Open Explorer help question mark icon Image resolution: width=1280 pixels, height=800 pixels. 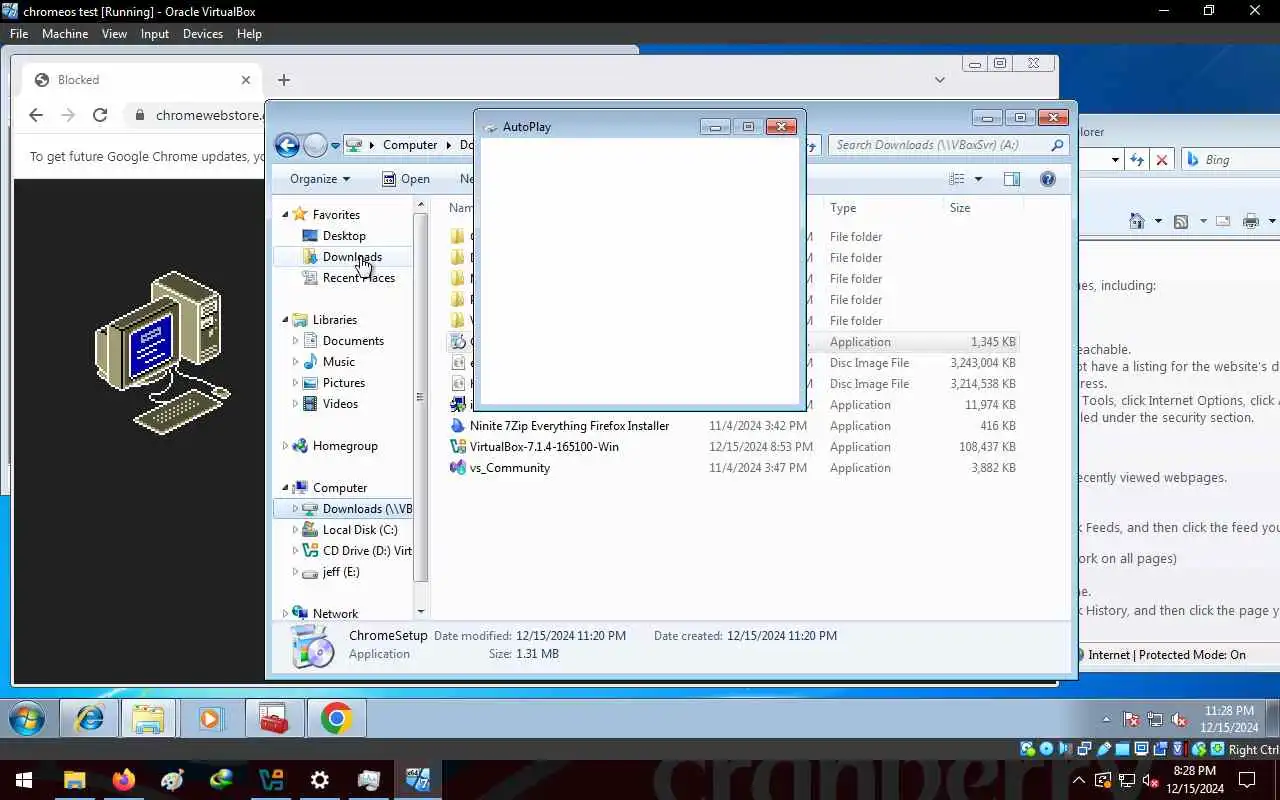click(1048, 179)
